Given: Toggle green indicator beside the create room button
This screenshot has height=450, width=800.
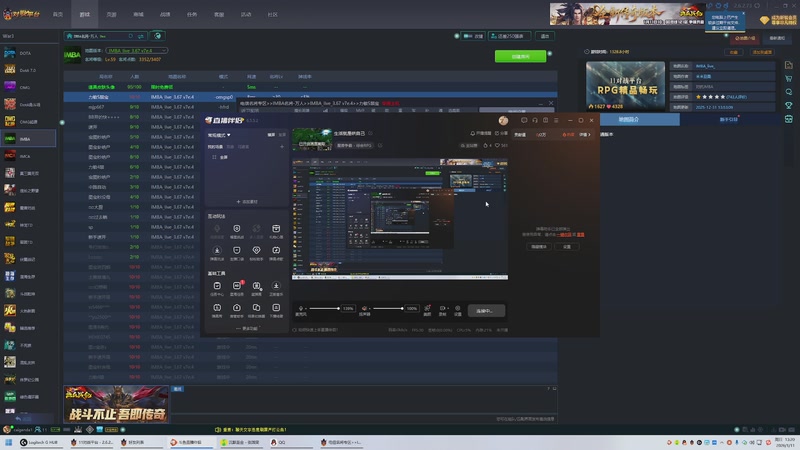Looking at the screenshot, I should (x=549, y=54).
